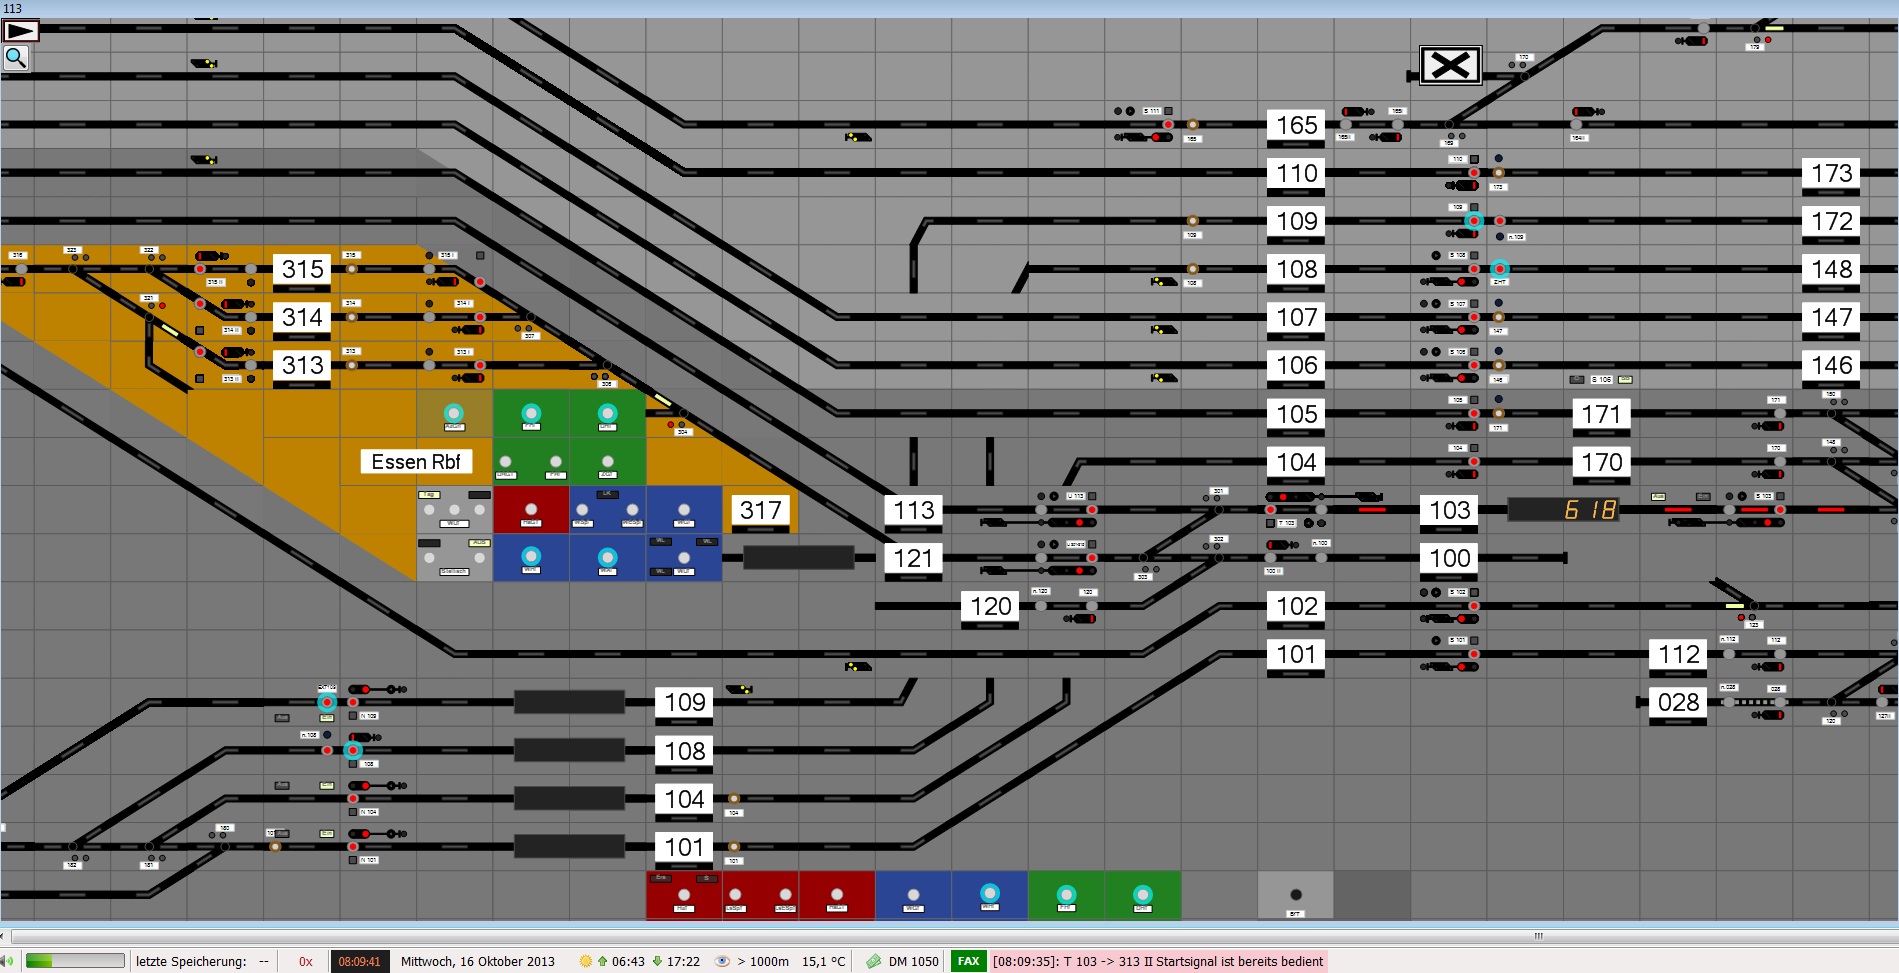This screenshot has height=973, width=1899.
Task: Select track label 170
Action: click(x=1601, y=462)
